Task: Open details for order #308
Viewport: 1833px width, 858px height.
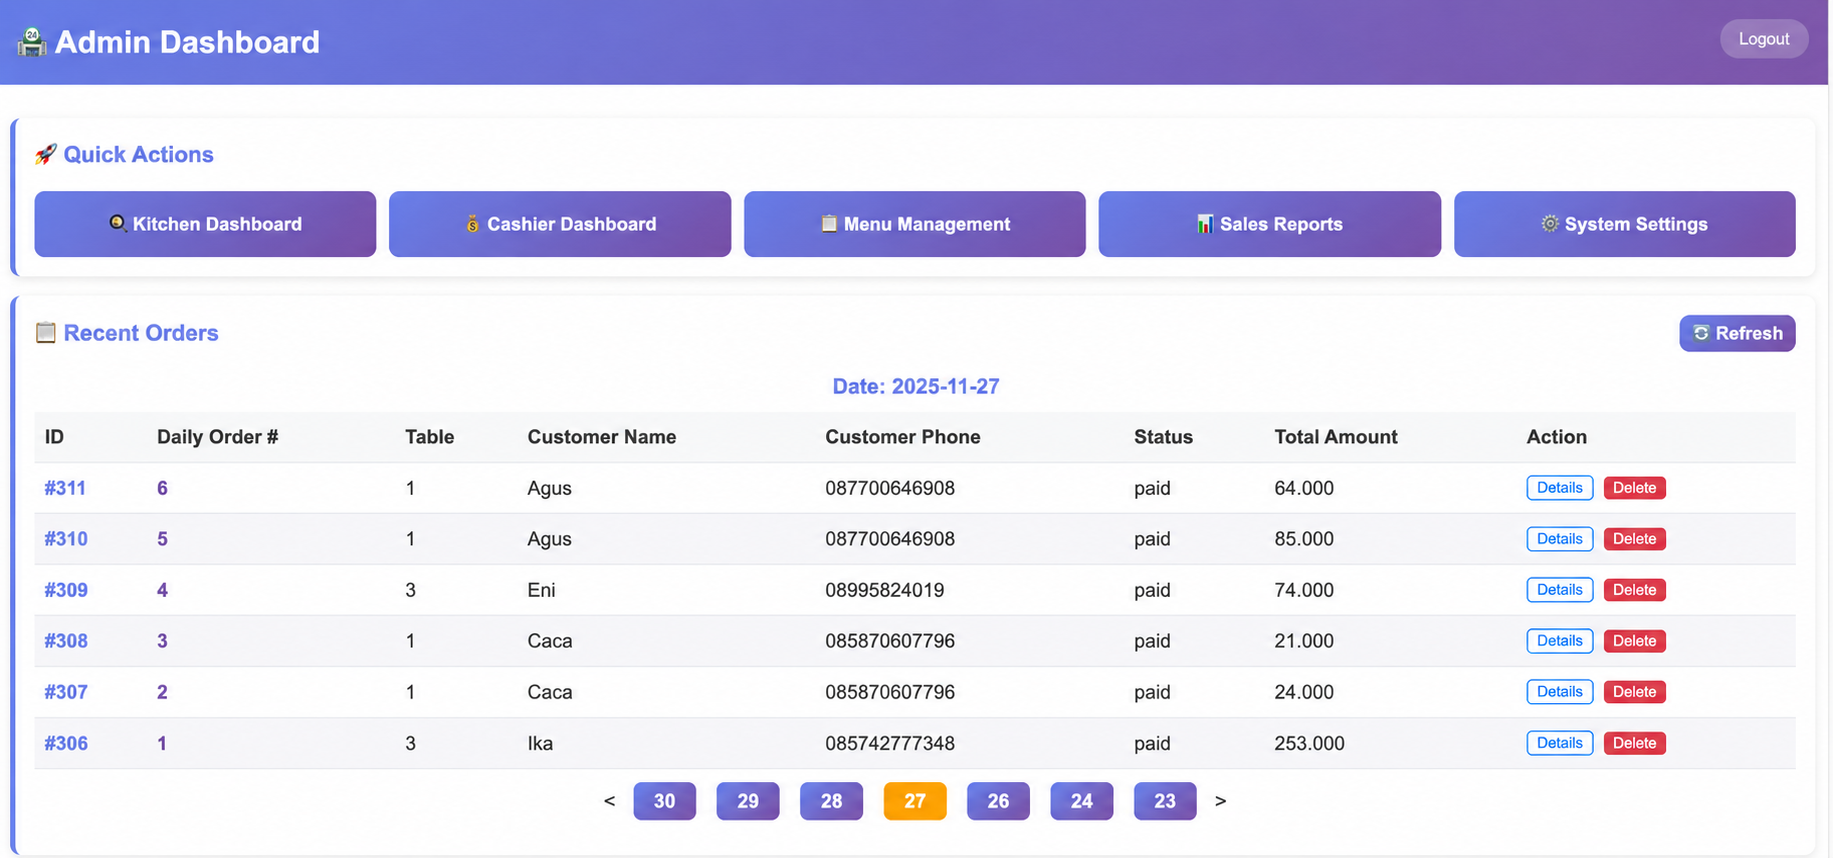Action: pos(1559,641)
